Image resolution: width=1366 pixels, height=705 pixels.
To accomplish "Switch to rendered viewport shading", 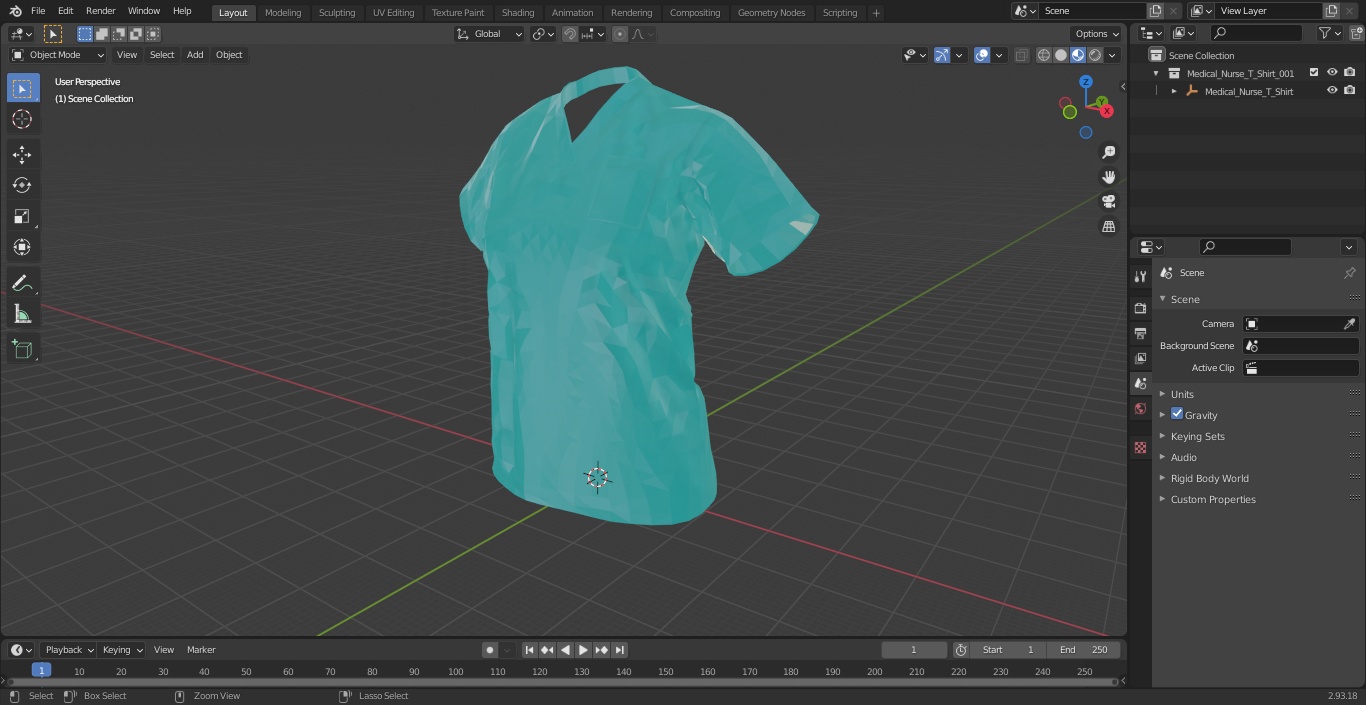I will coord(1095,55).
